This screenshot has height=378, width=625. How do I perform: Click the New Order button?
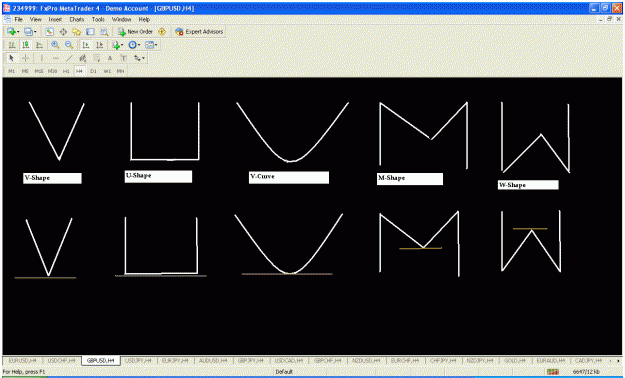pyautogui.click(x=135, y=32)
